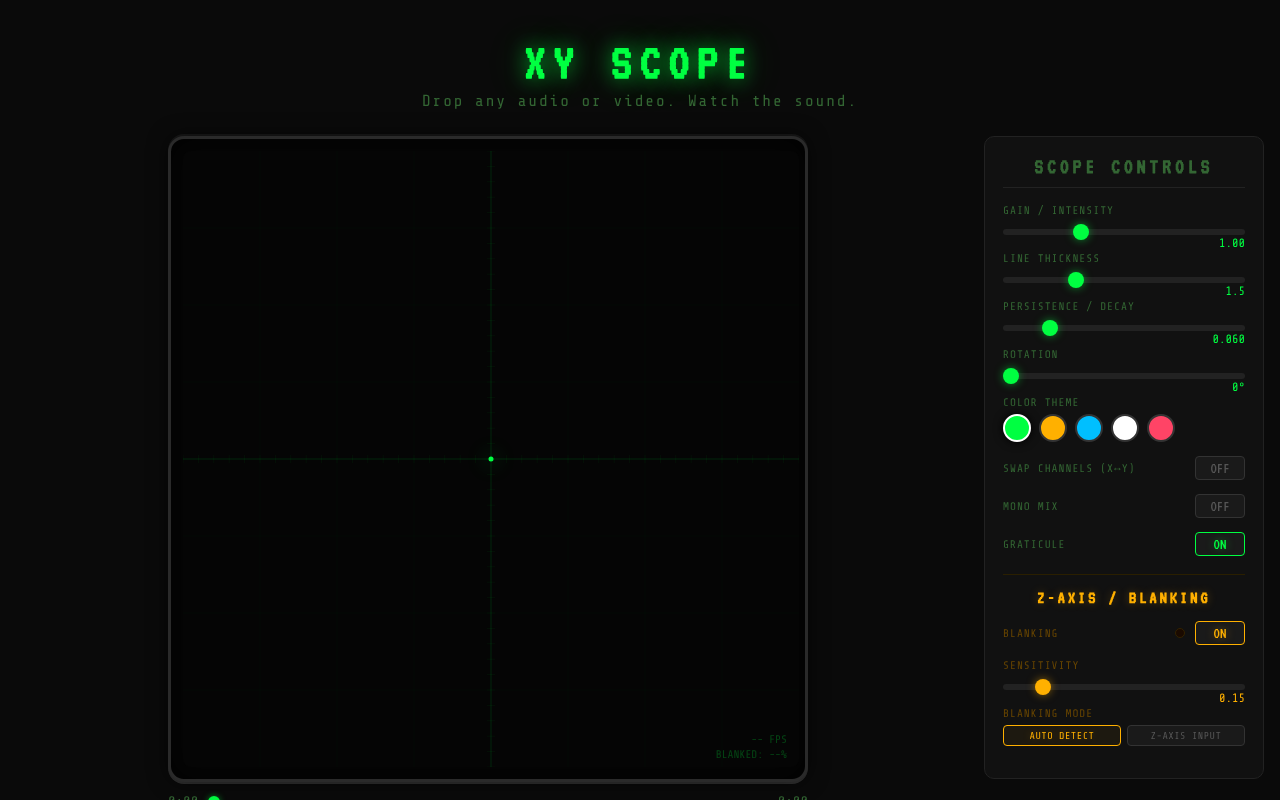Click the Blanking Mode label
This screenshot has width=1280, height=800.
point(1048,714)
